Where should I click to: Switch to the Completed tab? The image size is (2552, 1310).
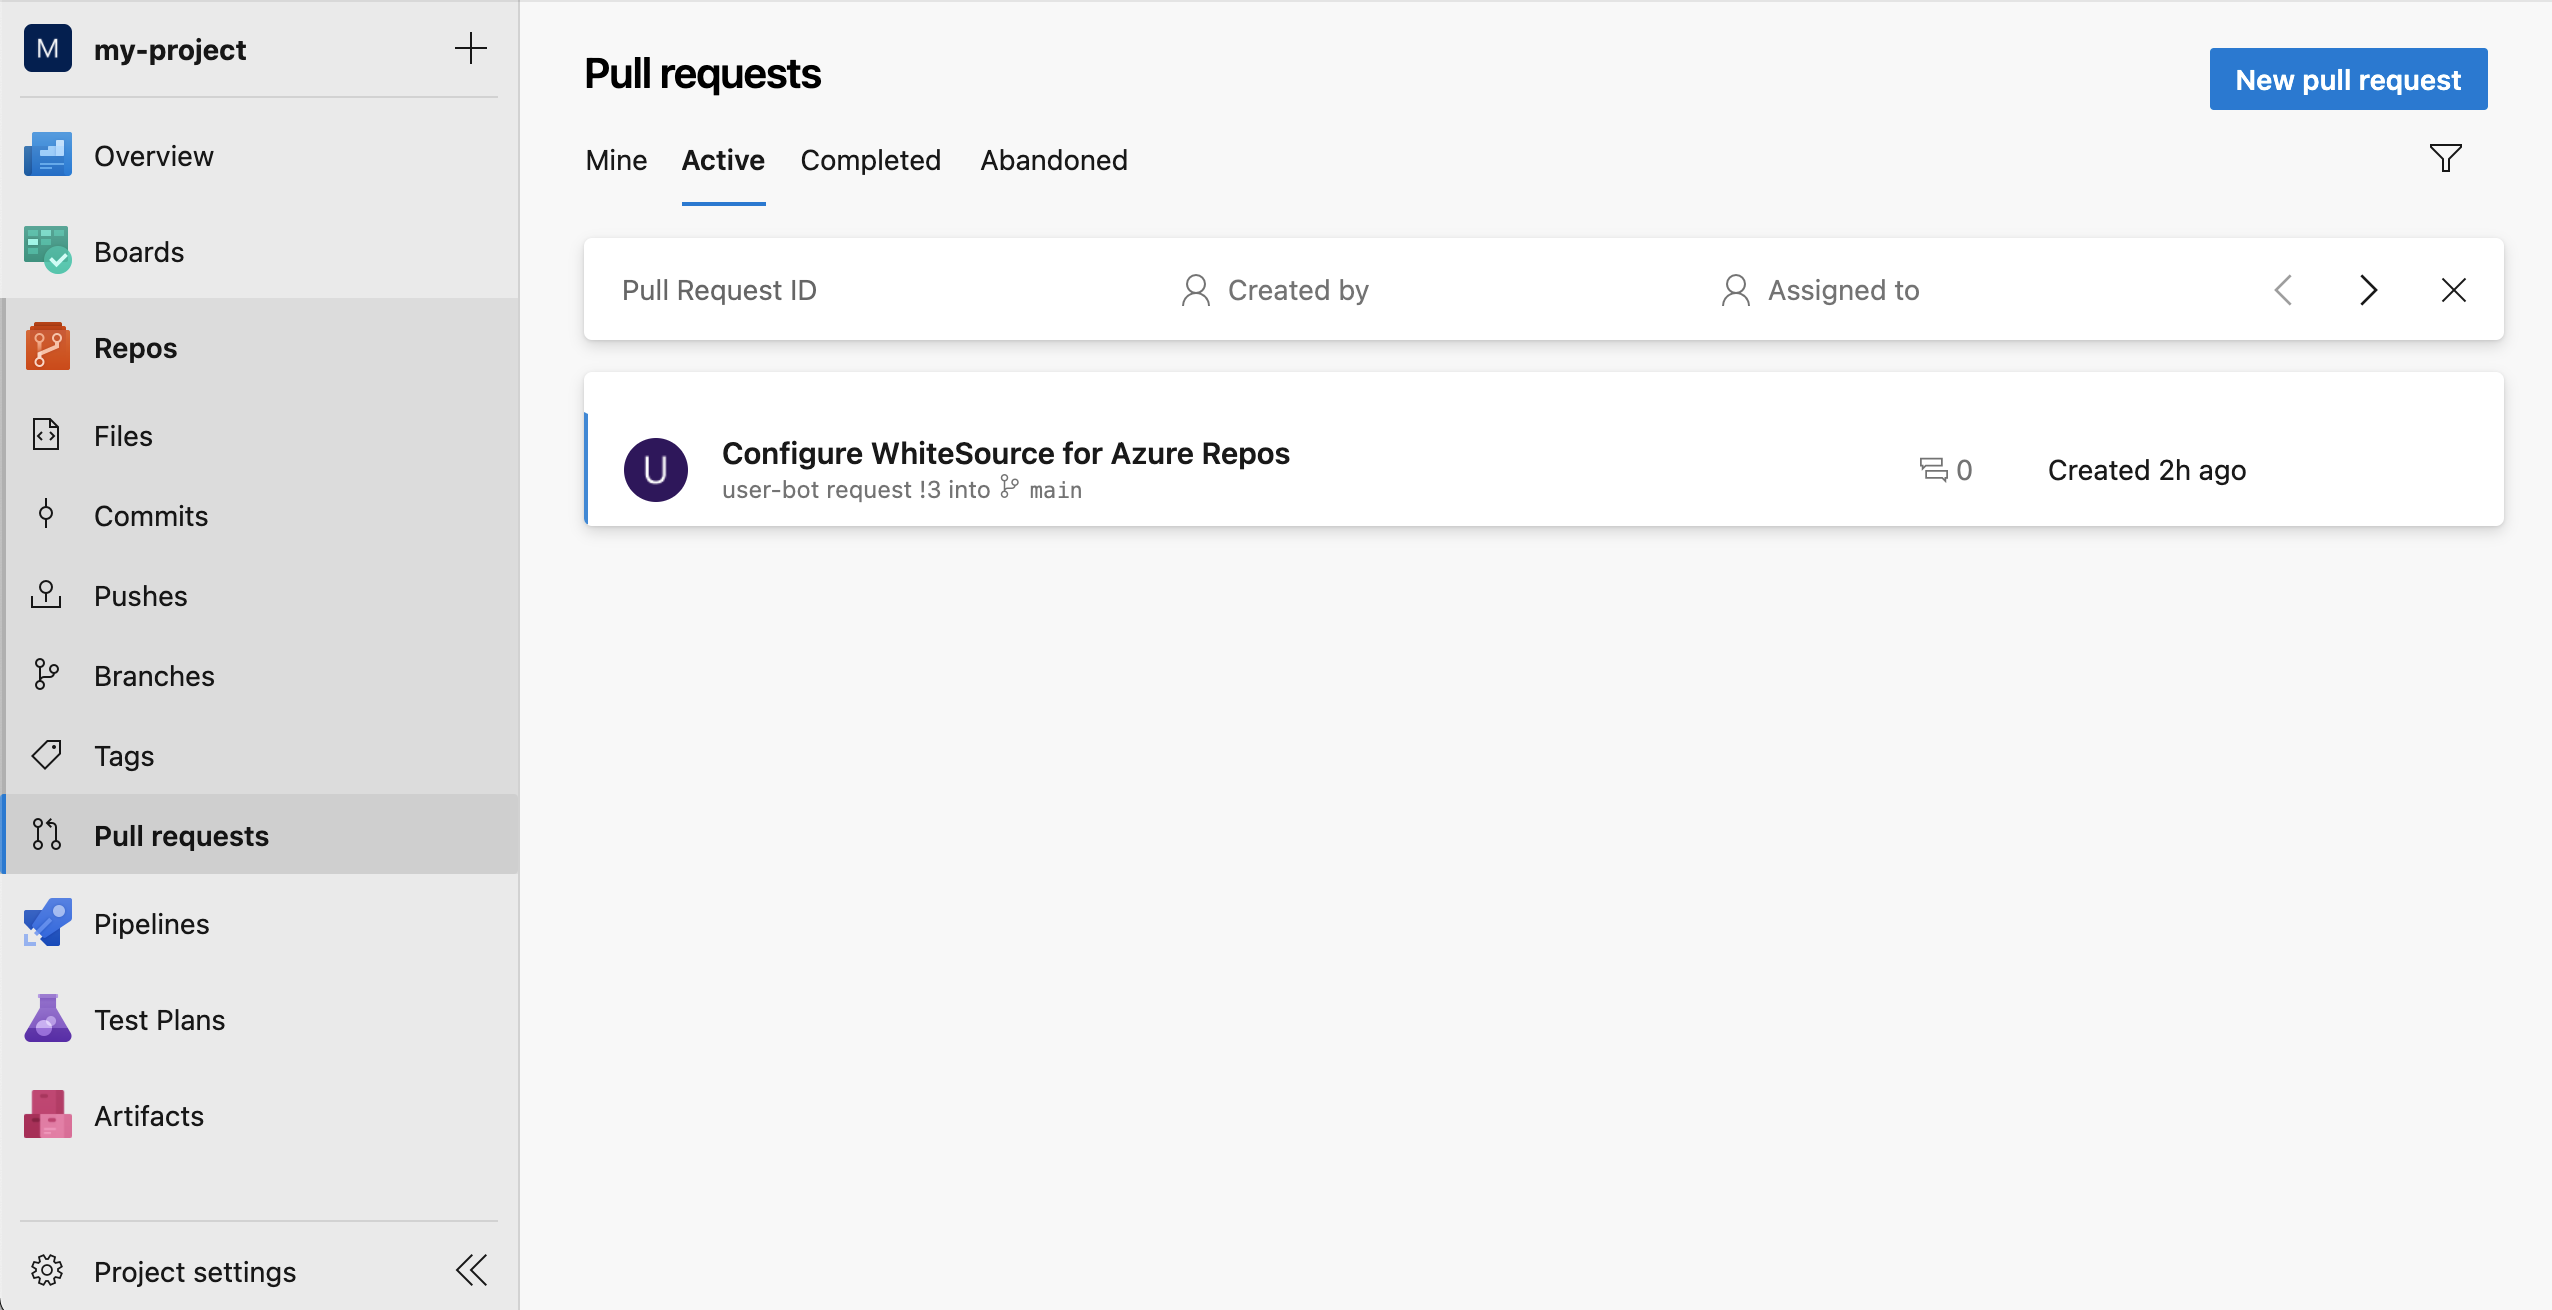pyautogui.click(x=870, y=160)
